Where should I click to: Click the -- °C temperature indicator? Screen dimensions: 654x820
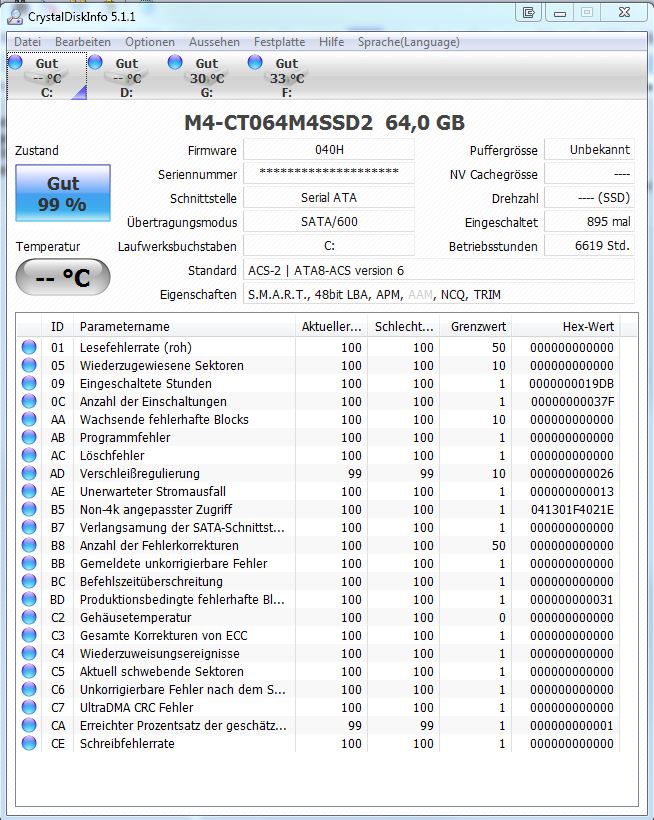pos(63,277)
